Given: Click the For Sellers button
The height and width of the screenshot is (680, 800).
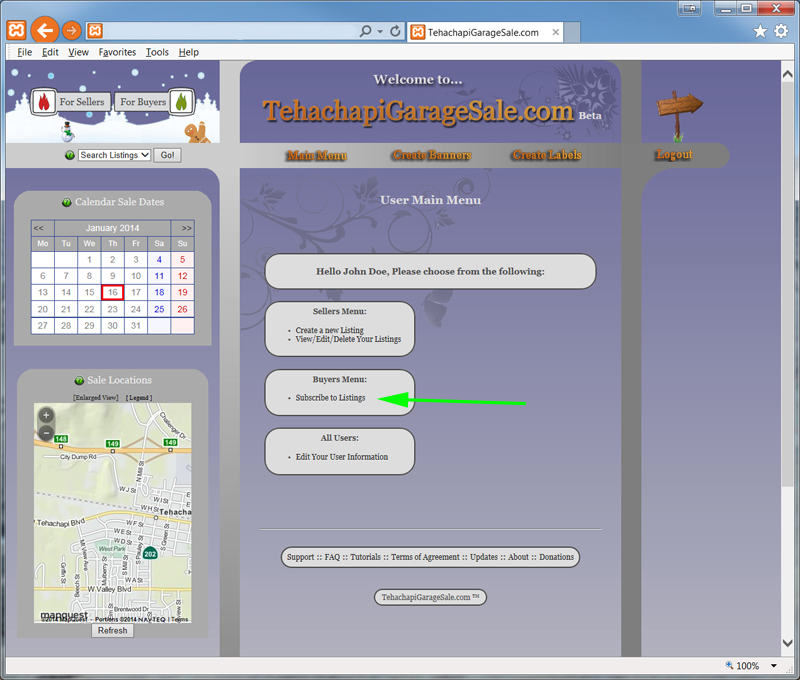Looking at the screenshot, I should [82, 102].
